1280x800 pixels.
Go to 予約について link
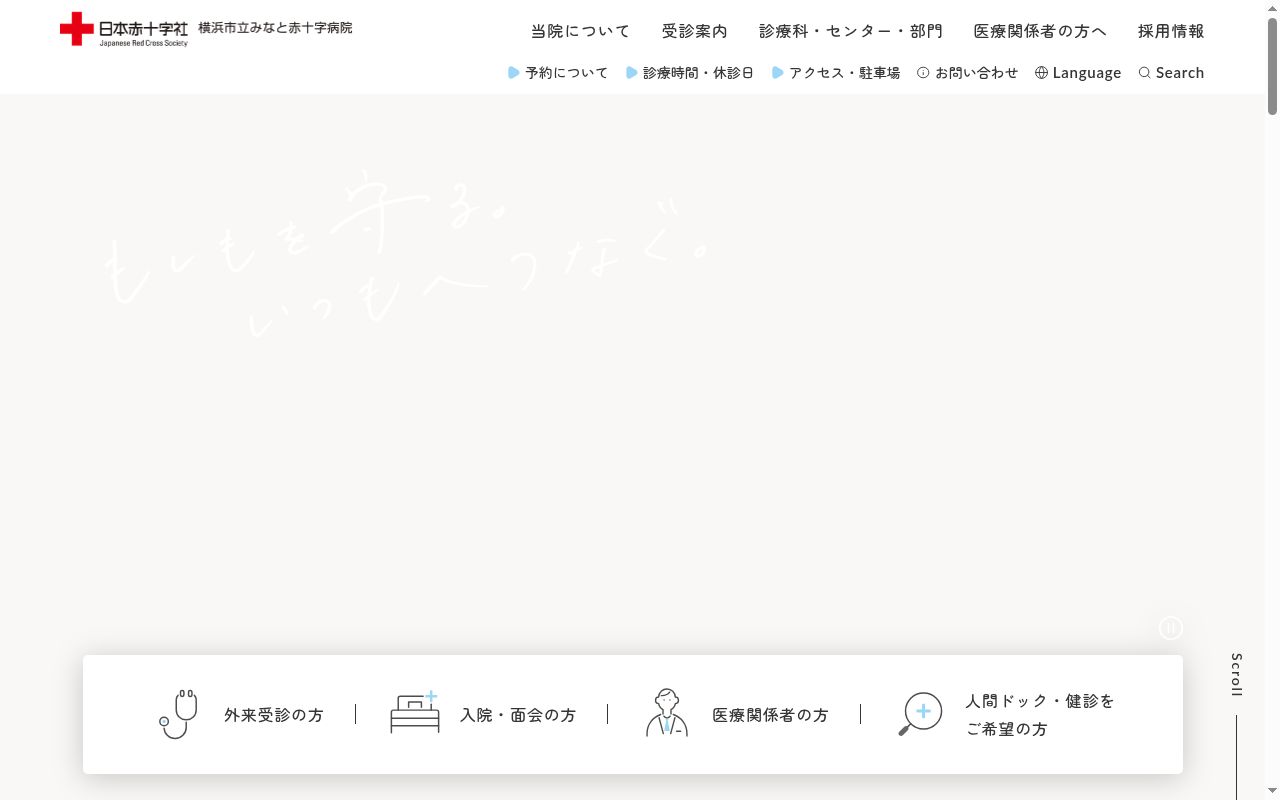[x=558, y=73]
